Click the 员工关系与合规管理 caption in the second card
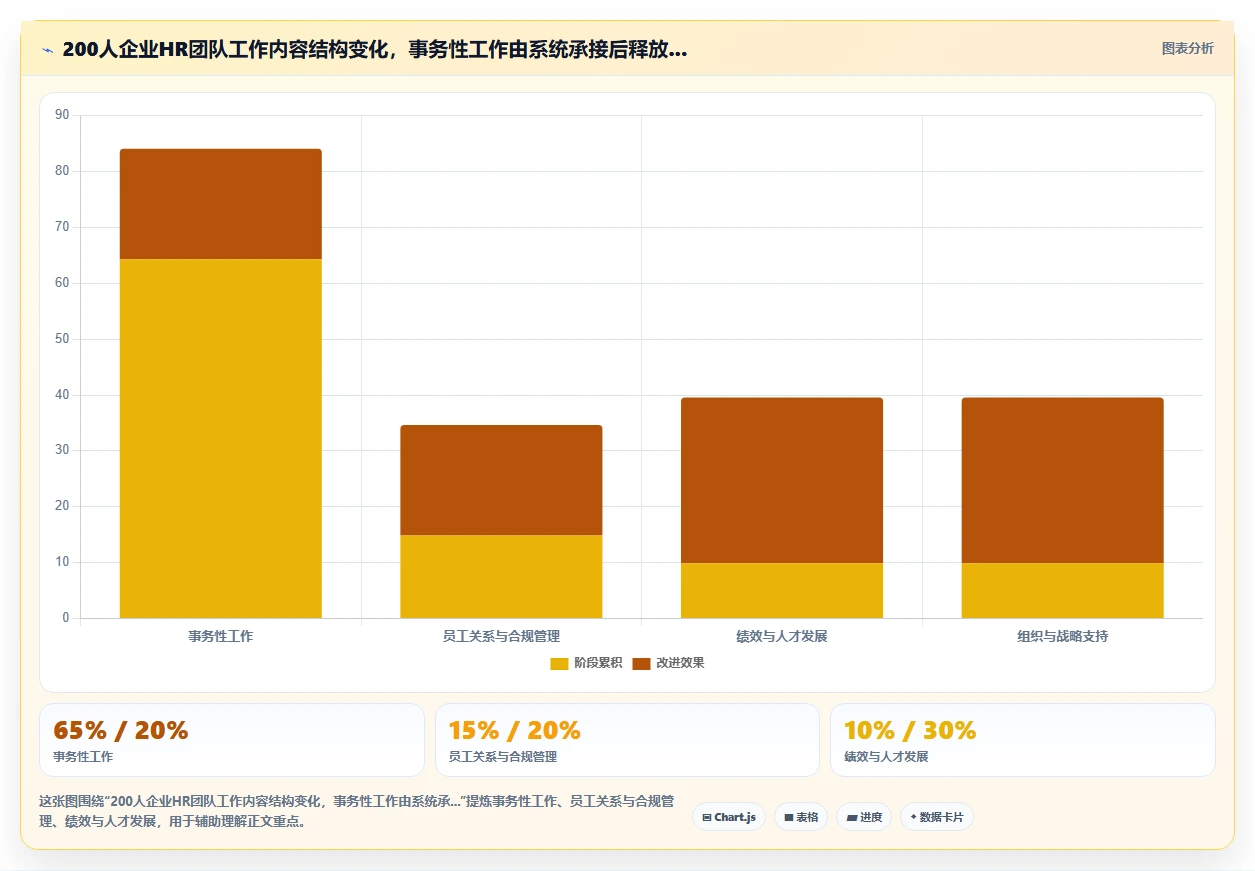Screen dimensions: 1255x871 point(503,757)
